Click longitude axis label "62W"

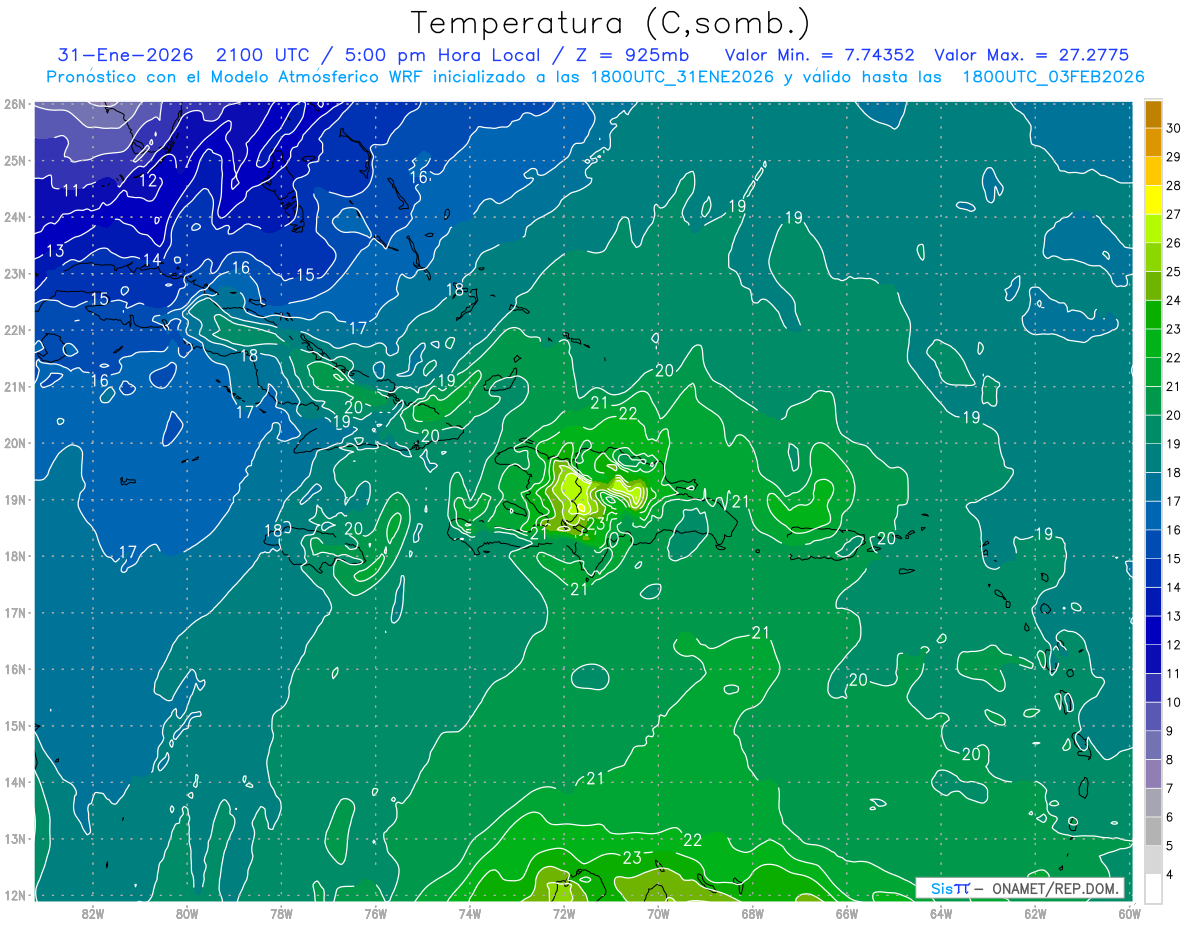click(x=1035, y=913)
